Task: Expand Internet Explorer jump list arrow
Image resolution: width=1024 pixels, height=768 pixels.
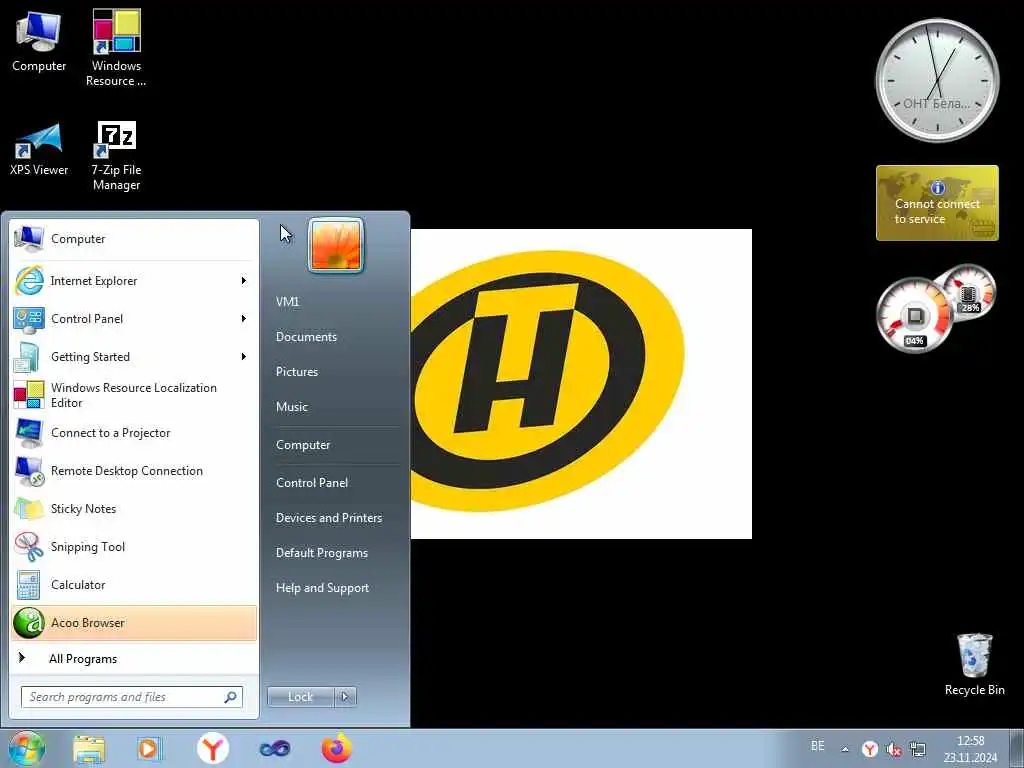Action: (x=244, y=281)
